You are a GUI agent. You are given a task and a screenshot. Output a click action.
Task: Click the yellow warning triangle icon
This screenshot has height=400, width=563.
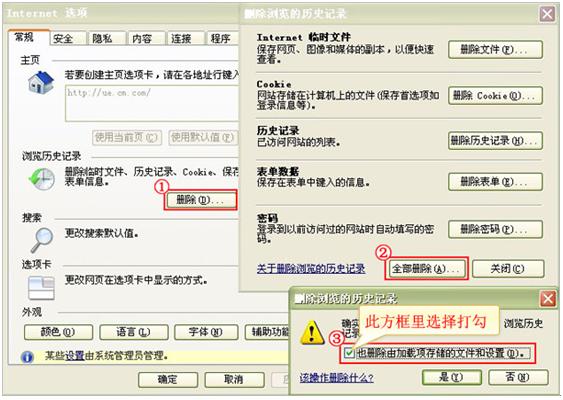coord(312,331)
